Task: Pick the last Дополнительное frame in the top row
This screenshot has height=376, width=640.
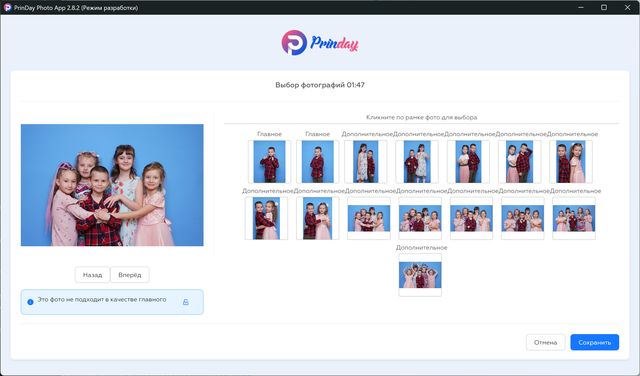Action: [571, 162]
